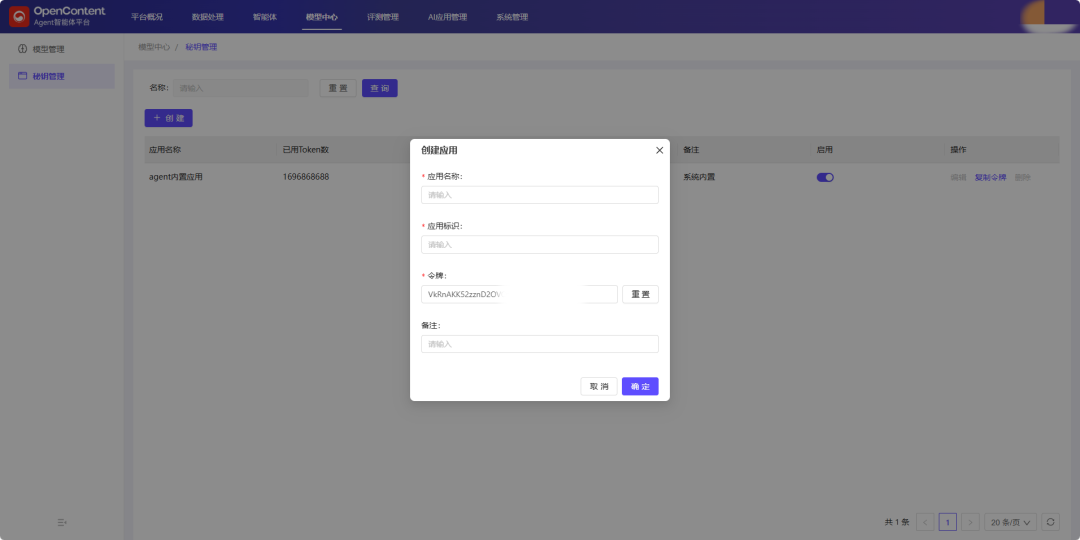
Task: Open the AI应用管理 menu
Action: click(x=447, y=17)
